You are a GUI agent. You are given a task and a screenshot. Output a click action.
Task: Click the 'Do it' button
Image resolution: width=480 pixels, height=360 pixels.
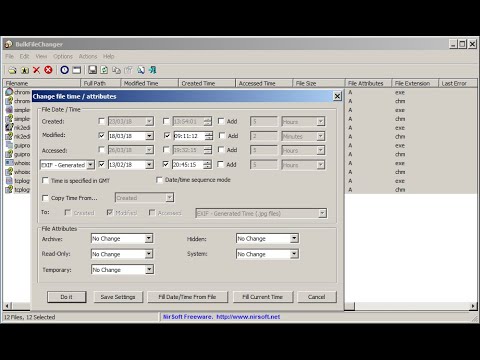[x=67, y=297]
